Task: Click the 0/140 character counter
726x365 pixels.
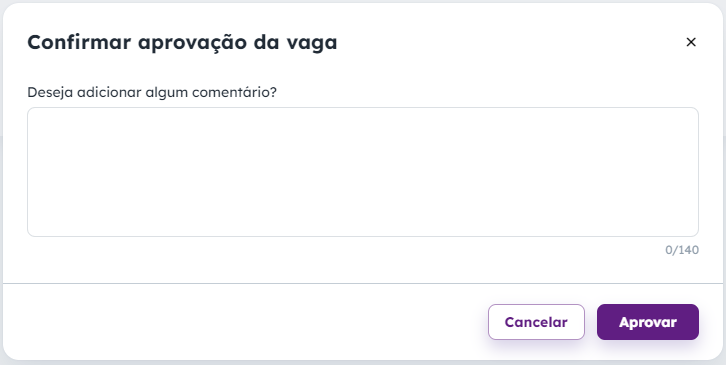Action: coord(682,250)
